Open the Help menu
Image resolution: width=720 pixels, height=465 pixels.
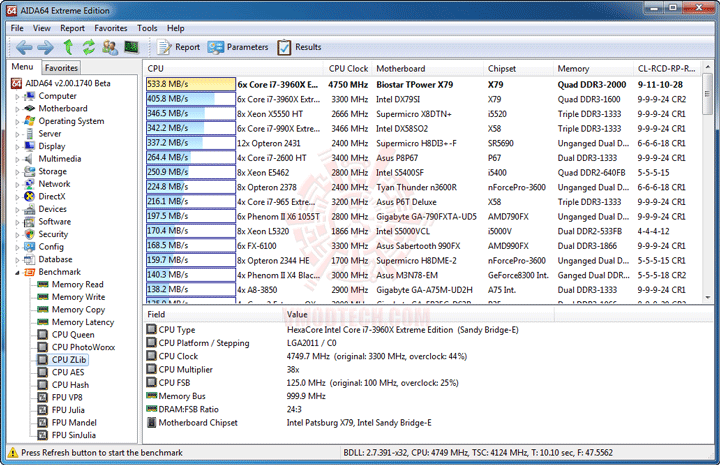point(175,28)
